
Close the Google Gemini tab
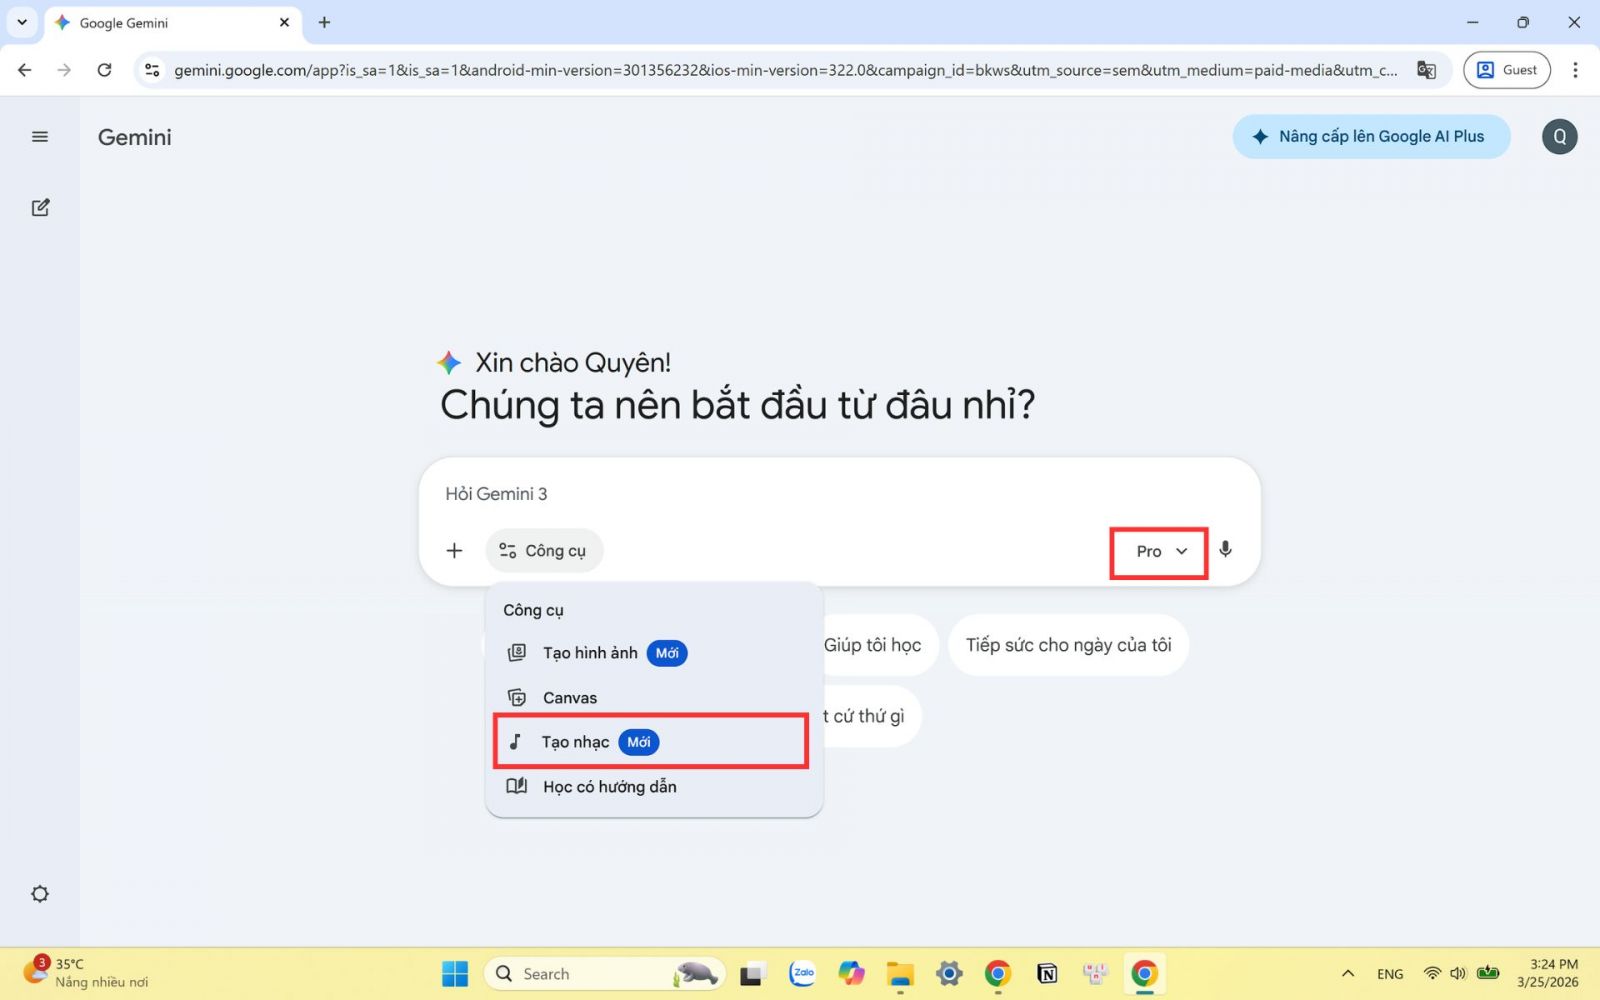coord(284,22)
